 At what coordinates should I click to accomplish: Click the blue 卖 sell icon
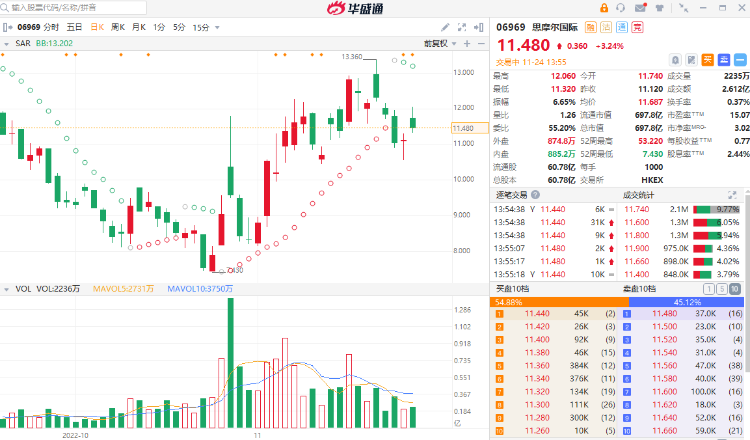tap(724, 59)
